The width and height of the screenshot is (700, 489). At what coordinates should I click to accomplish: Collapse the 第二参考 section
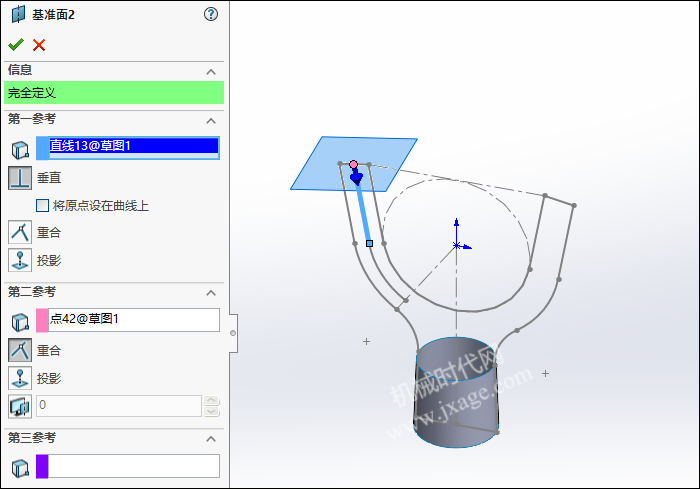pos(211,293)
